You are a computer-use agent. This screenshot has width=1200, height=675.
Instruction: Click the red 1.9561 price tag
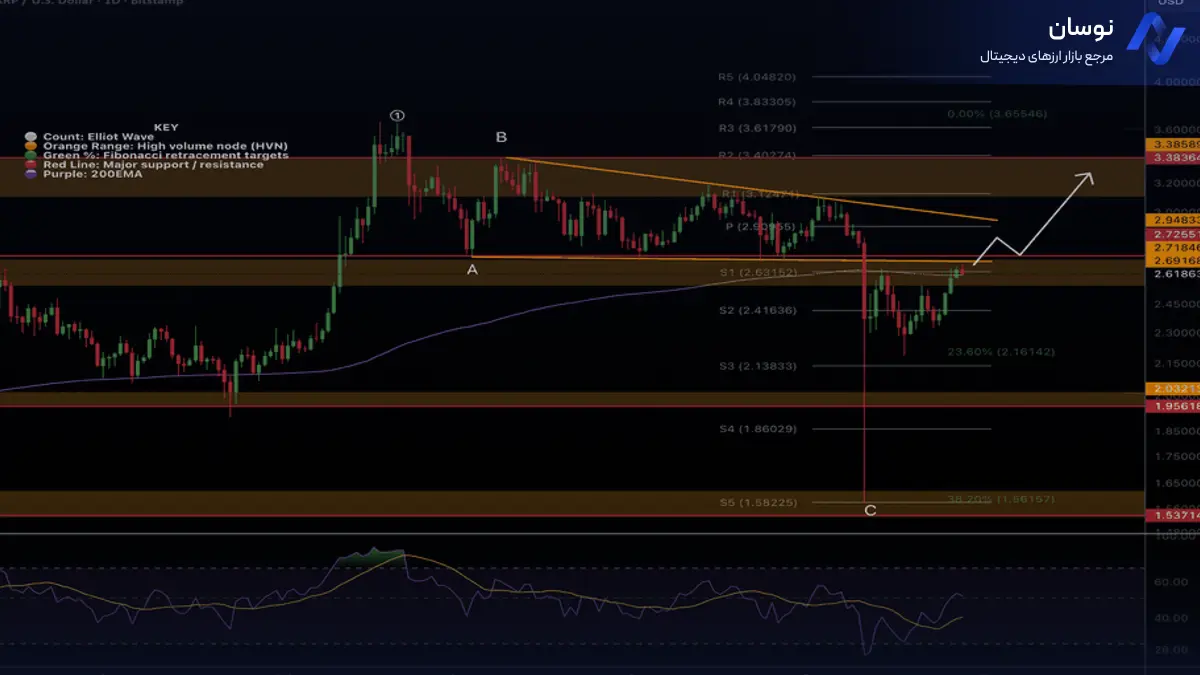1172,407
